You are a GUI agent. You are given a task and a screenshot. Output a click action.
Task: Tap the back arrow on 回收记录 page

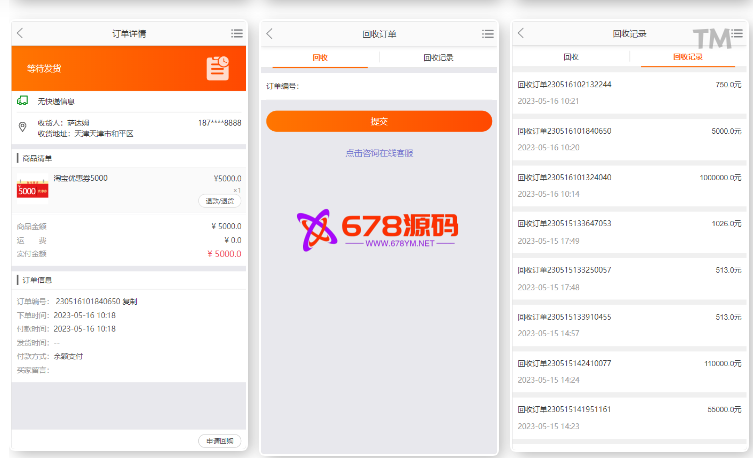pyautogui.click(x=521, y=33)
